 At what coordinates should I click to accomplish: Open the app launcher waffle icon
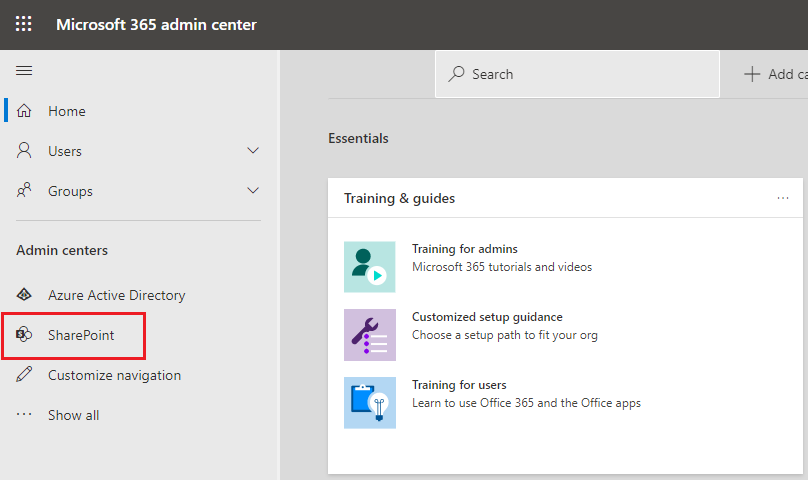pos(23,24)
